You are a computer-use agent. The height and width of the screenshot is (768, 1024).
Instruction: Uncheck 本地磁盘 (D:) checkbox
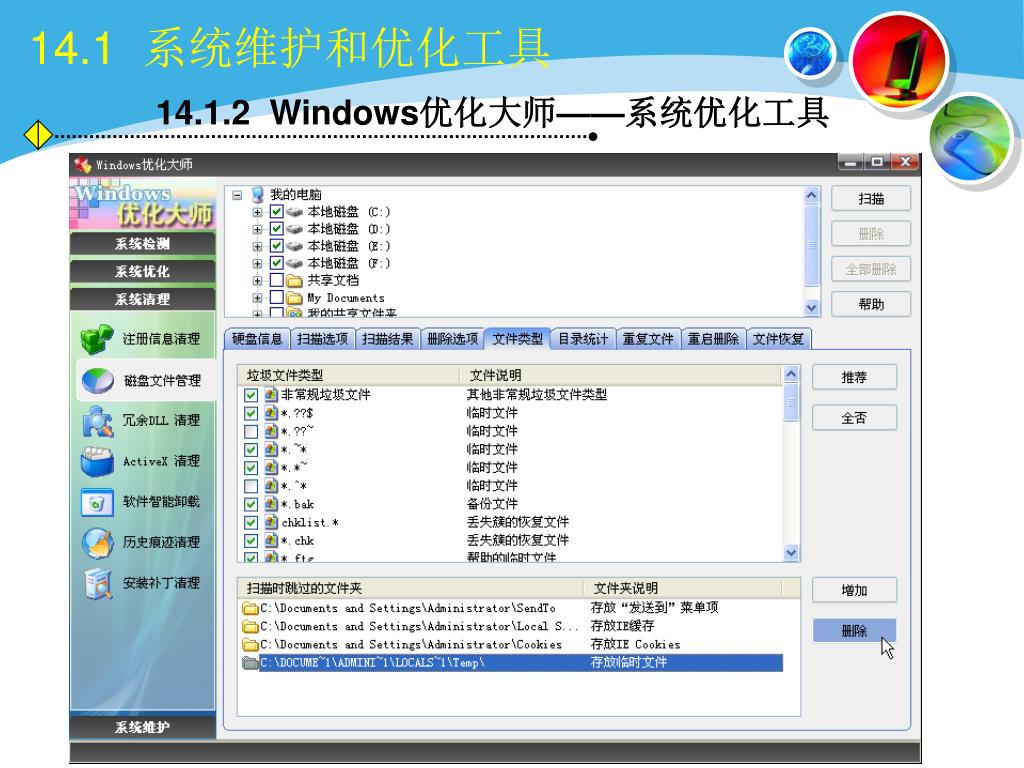276,229
